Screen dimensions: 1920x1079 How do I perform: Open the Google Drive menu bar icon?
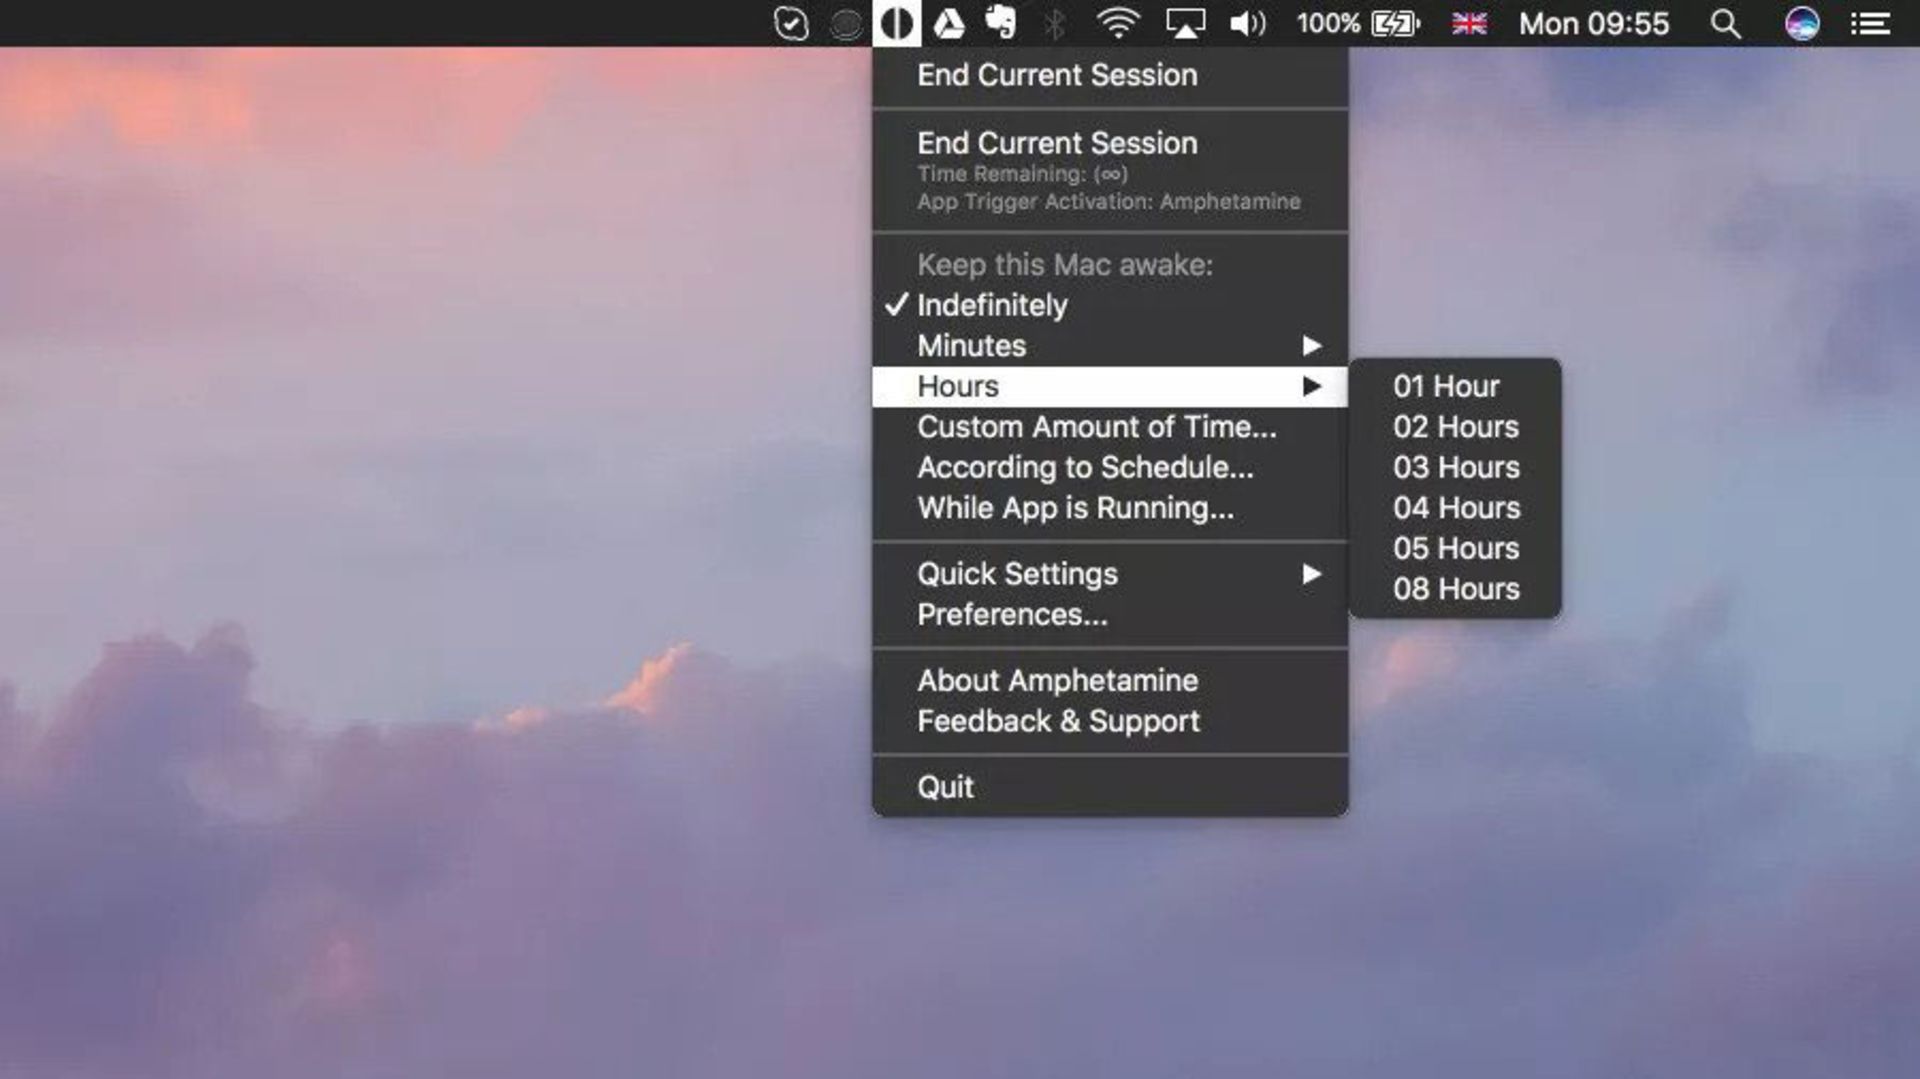tap(948, 23)
